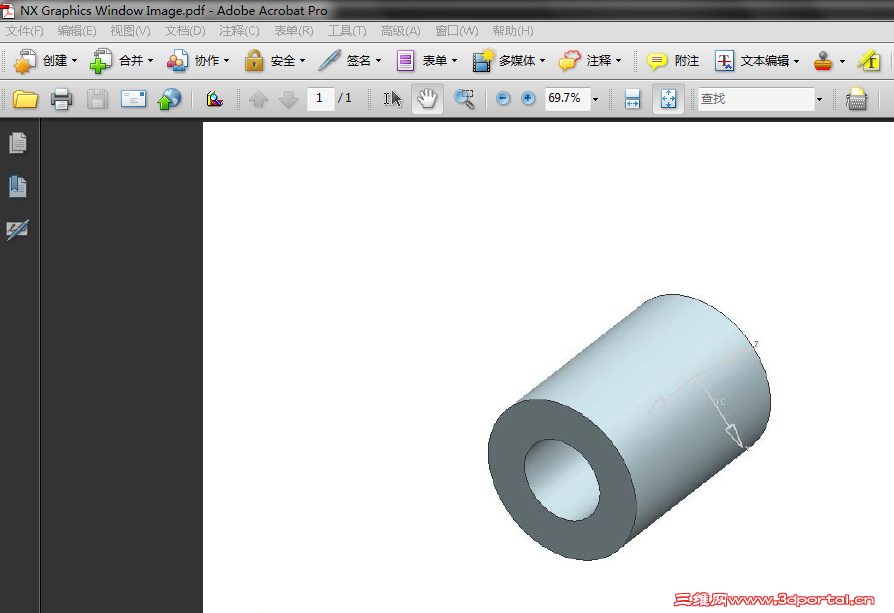Open the zoom percentage dropdown arrow

click(596, 99)
